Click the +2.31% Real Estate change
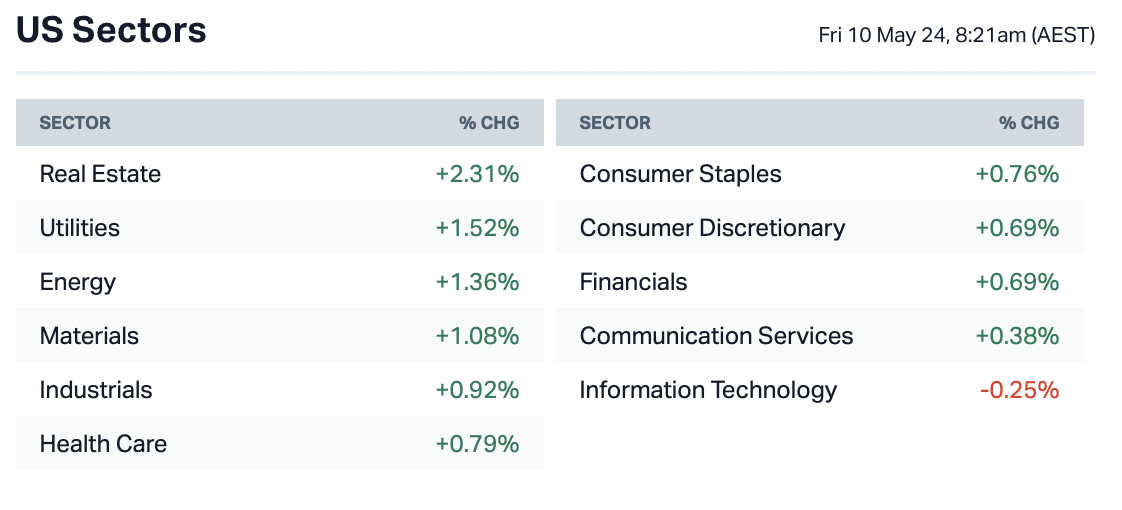This screenshot has height=510, width=1122. (x=477, y=174)
